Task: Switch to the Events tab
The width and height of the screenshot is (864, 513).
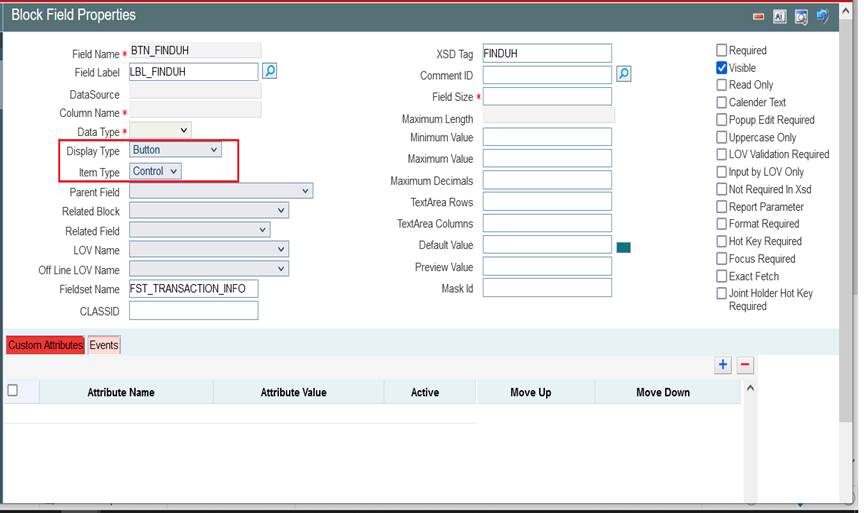Action: tap(104, 345)
